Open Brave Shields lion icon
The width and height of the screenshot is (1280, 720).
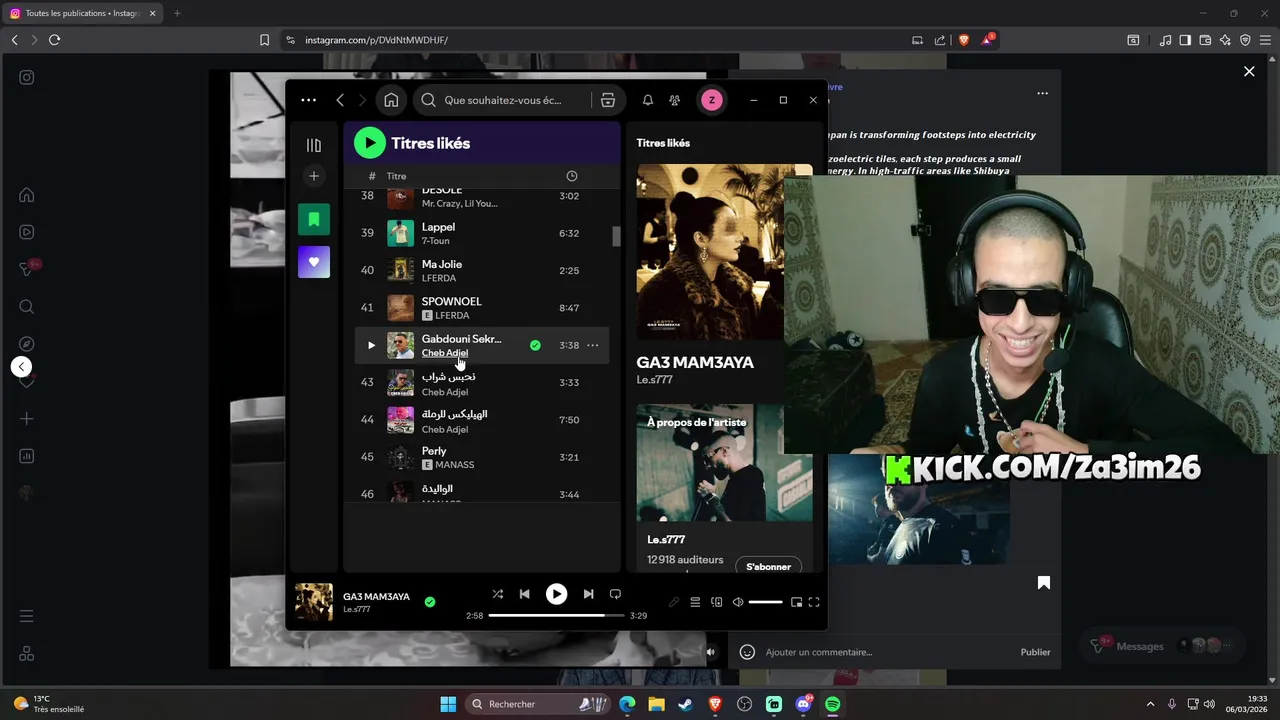pos(964,40)
